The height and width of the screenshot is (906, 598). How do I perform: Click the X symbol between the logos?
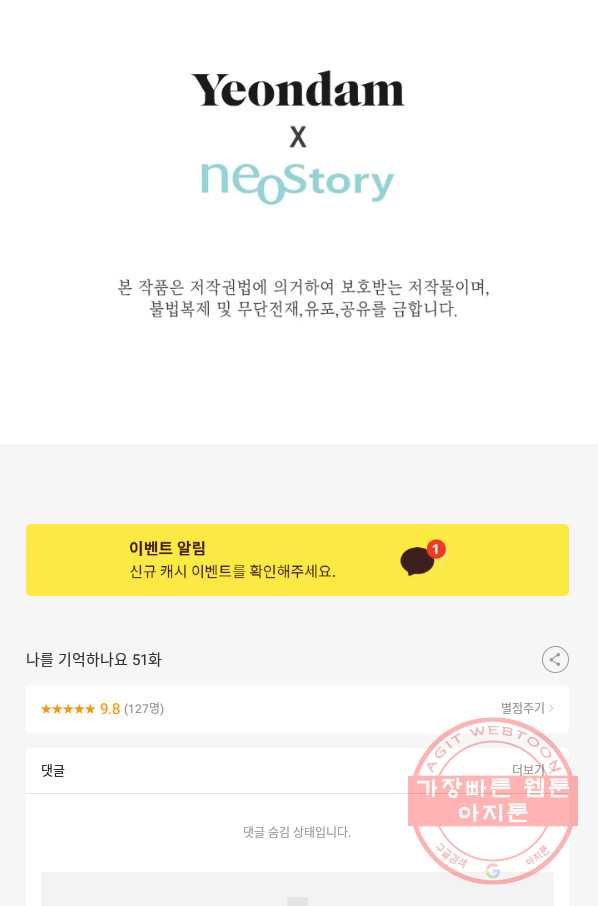click(x=298, y=137)
